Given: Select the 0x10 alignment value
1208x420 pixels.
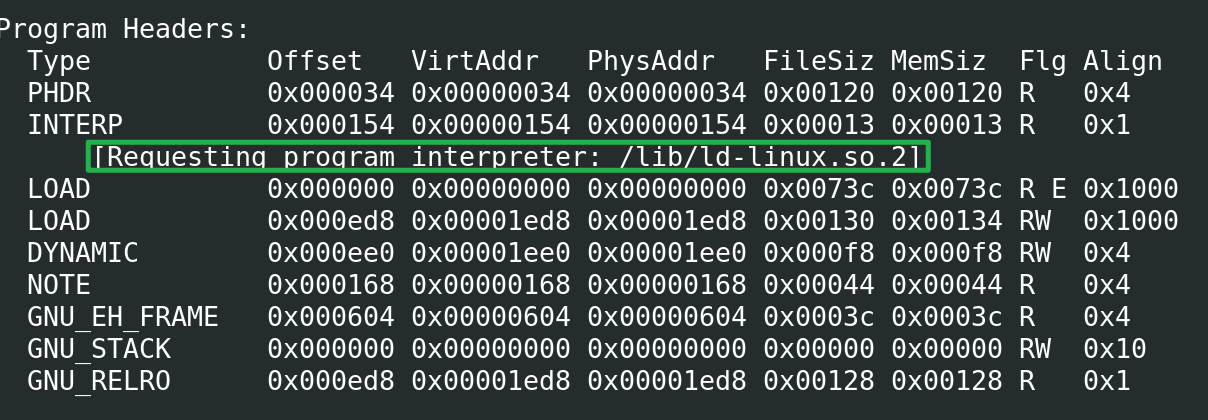Looking at the screenshot, I should [1114, 349].
